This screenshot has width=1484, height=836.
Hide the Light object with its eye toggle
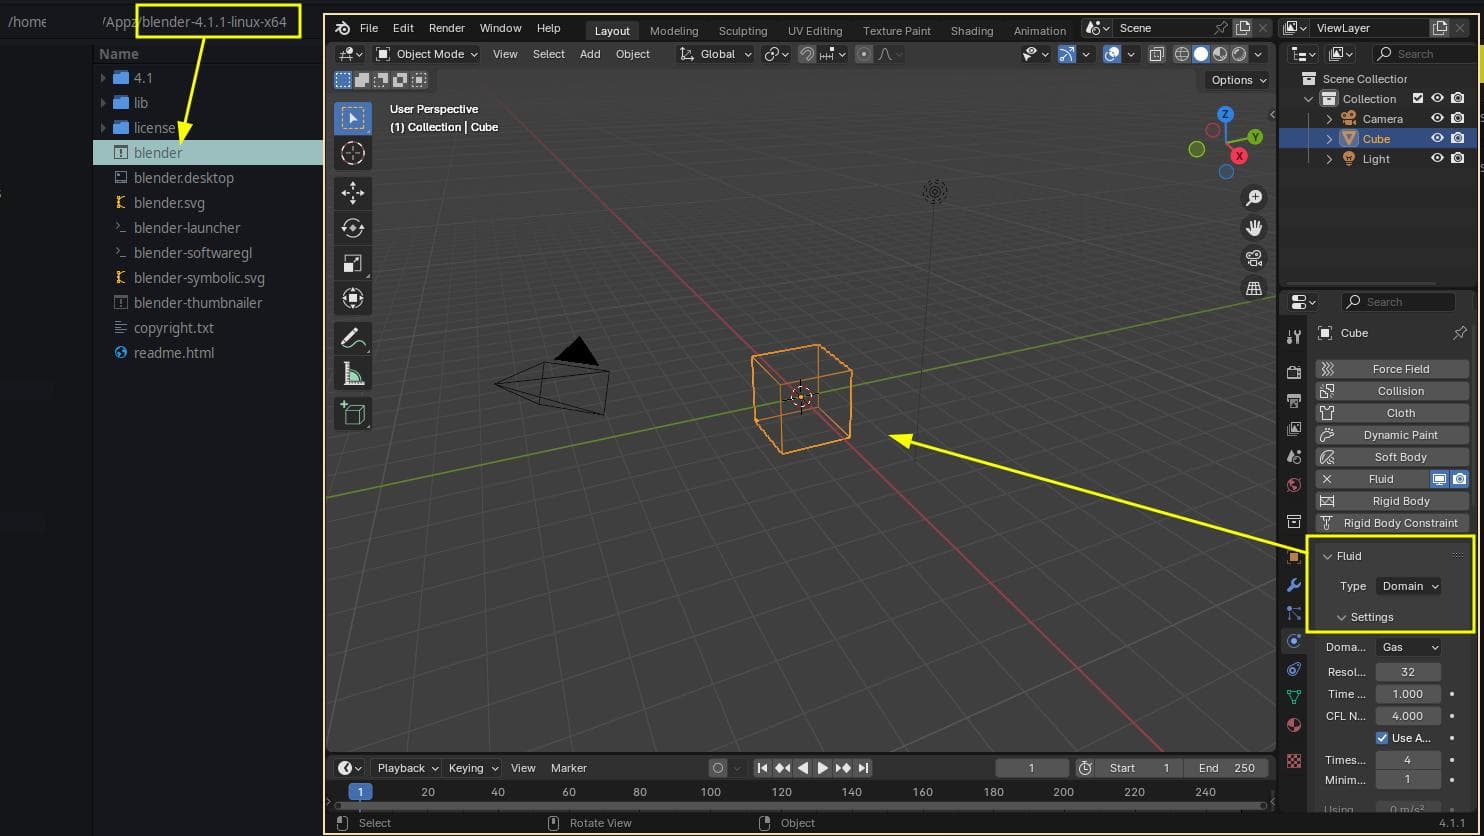pyautogui.click(x=1437, y=158)
